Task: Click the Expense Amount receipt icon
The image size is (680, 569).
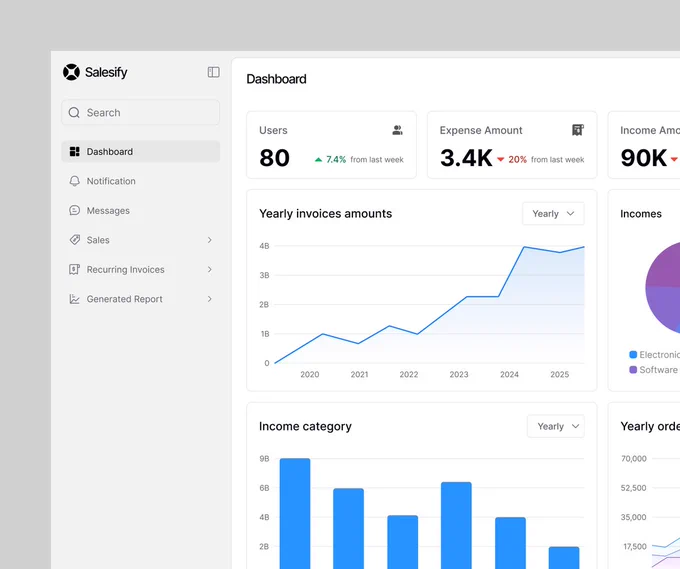Action: (x=578, y=130)
